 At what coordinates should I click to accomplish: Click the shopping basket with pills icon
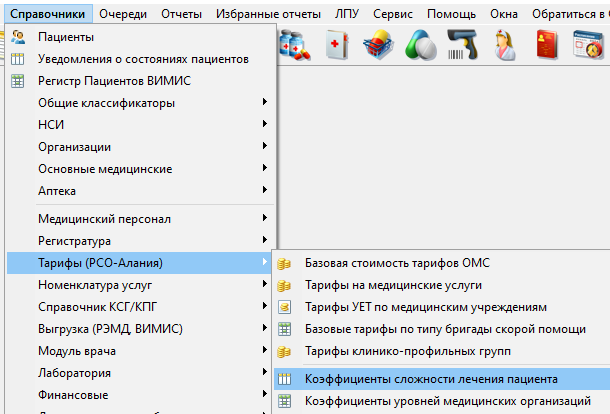coord(377,43)
